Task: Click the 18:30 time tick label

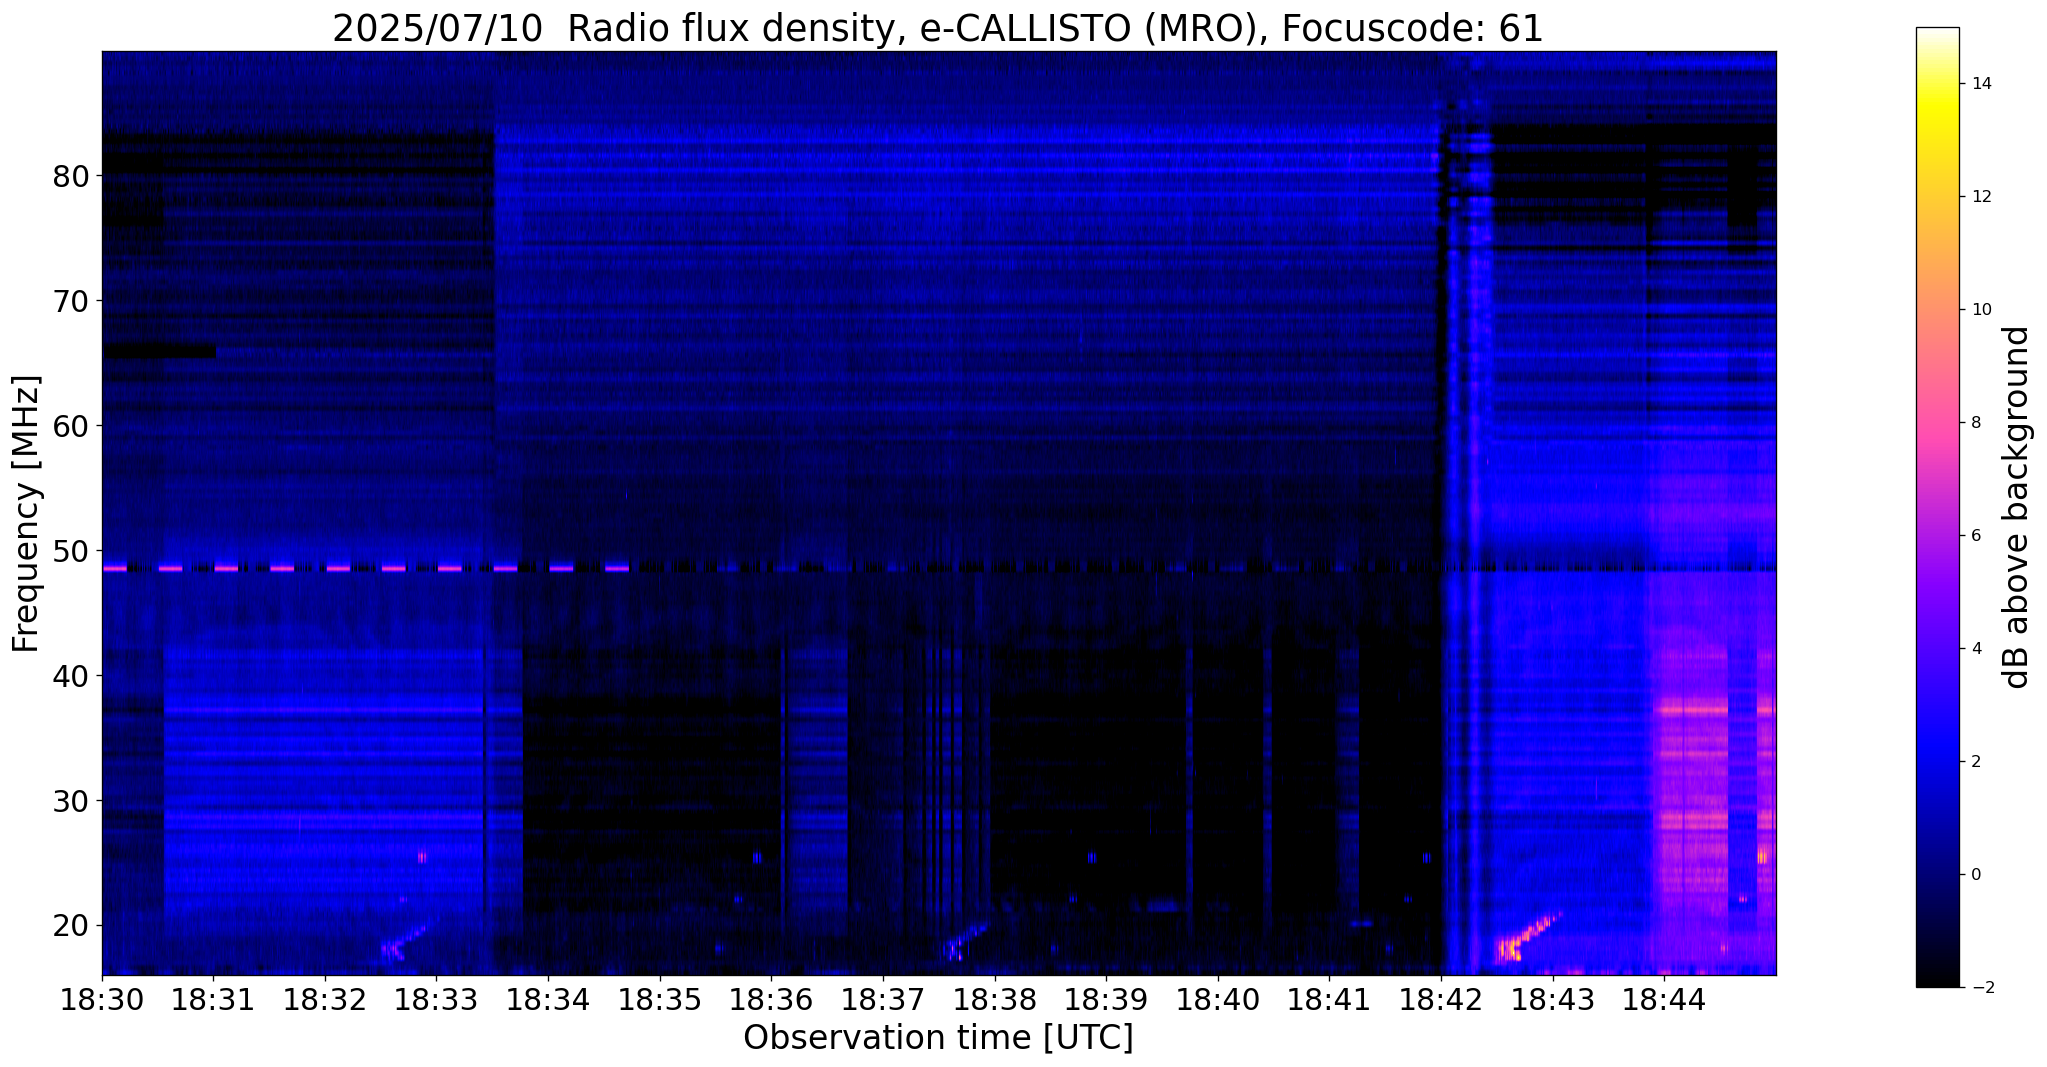Action: pyautogui.click(x=102, y=999)
